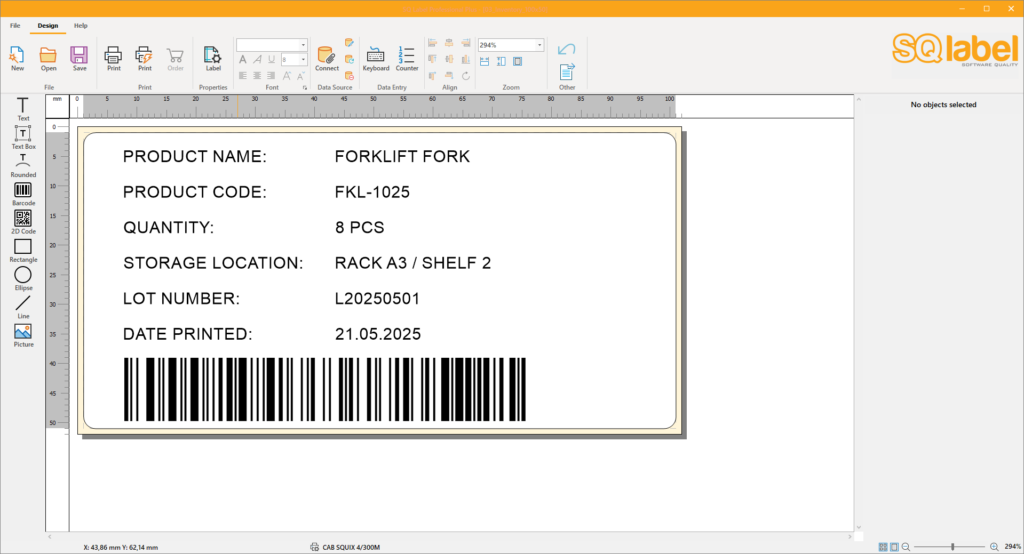Screen dimensions: 1024x554
Task: Select the Barcode tool in the left sidebar
Action: pos(23,190)
